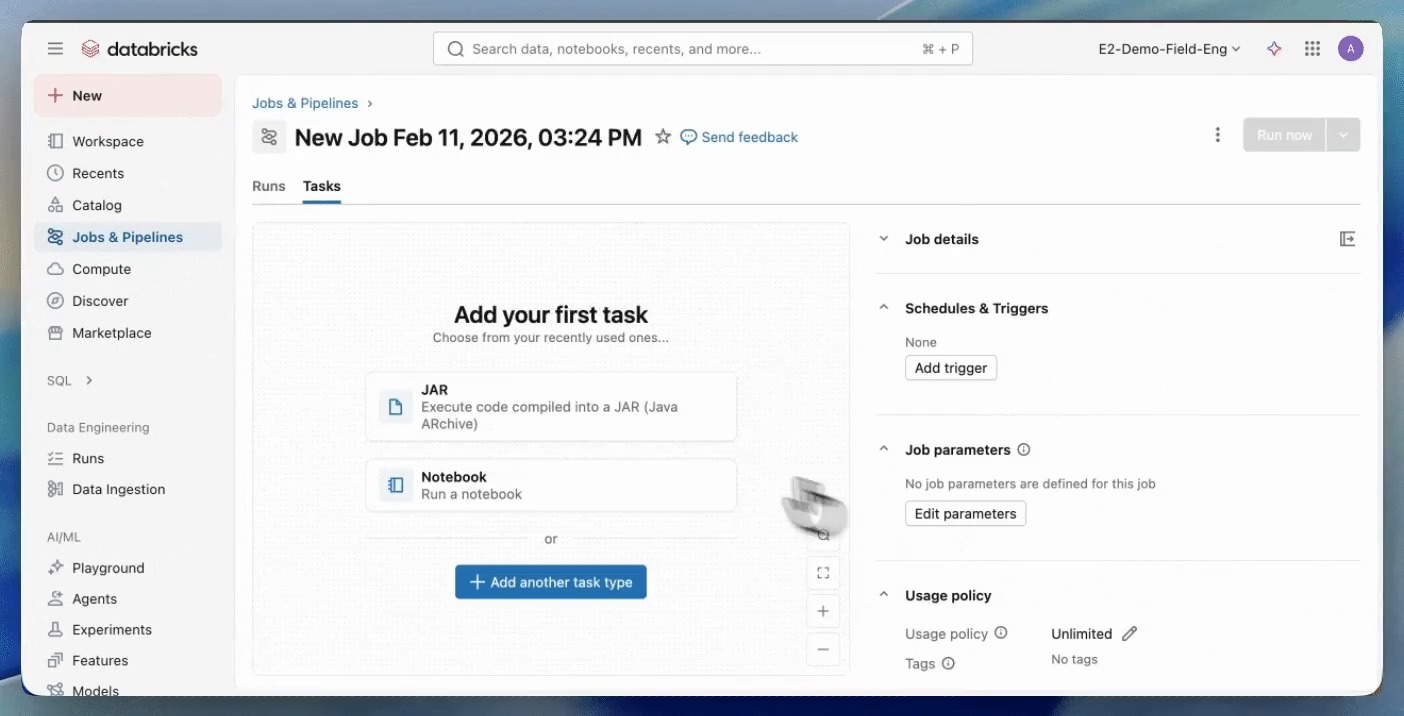Edit the Unlimited usage policy pencil
Image resolution: width=1404 pixels, height=716 pixels.
click(1129, 634)
